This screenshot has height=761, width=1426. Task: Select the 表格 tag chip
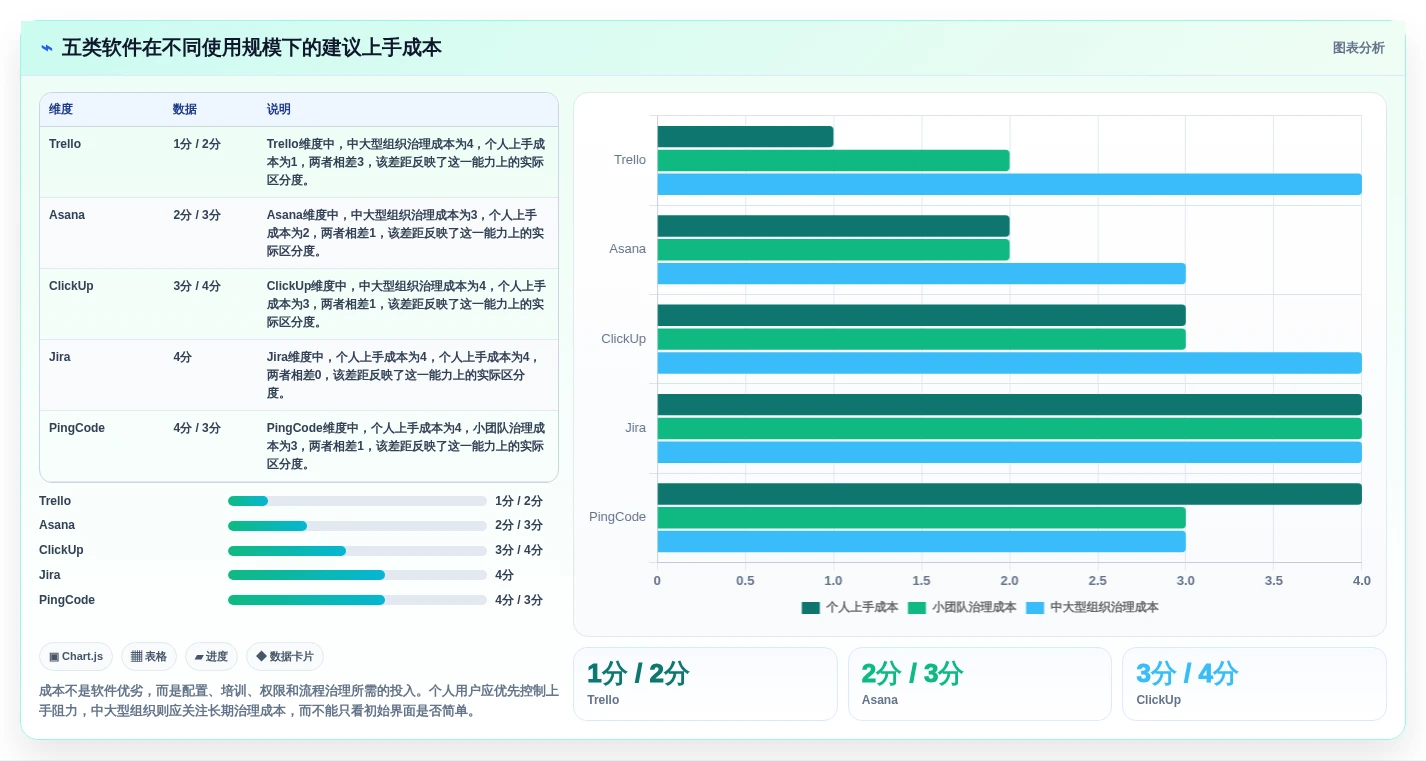point(149,657)
